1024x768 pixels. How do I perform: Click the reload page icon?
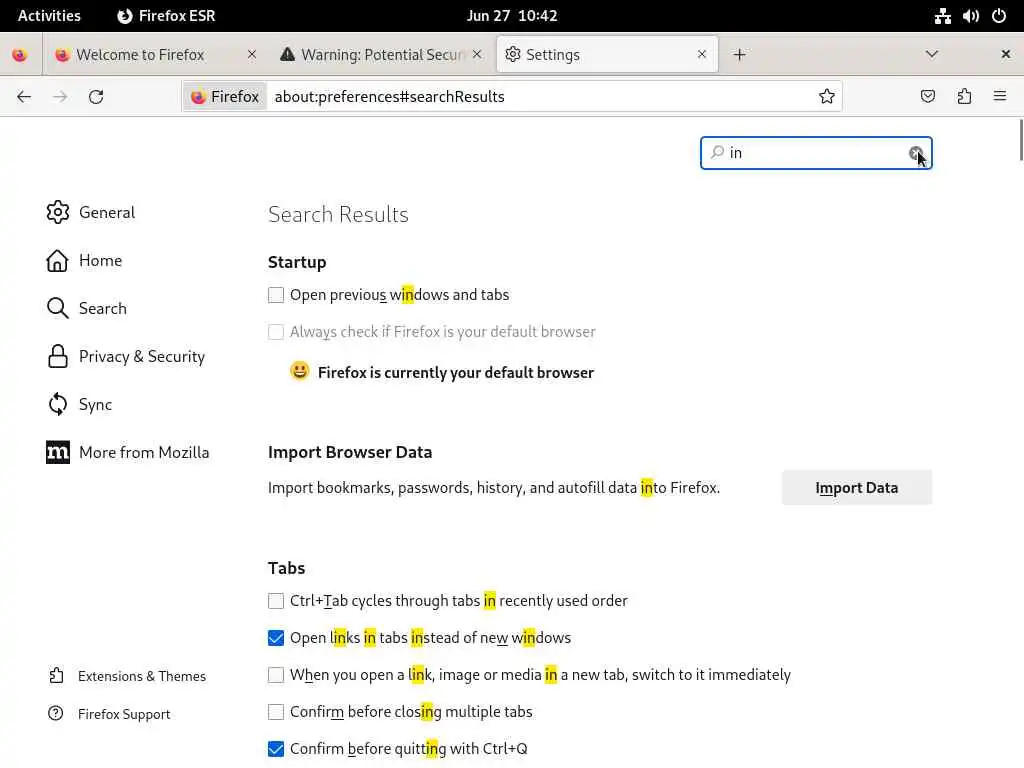[96, 97]
